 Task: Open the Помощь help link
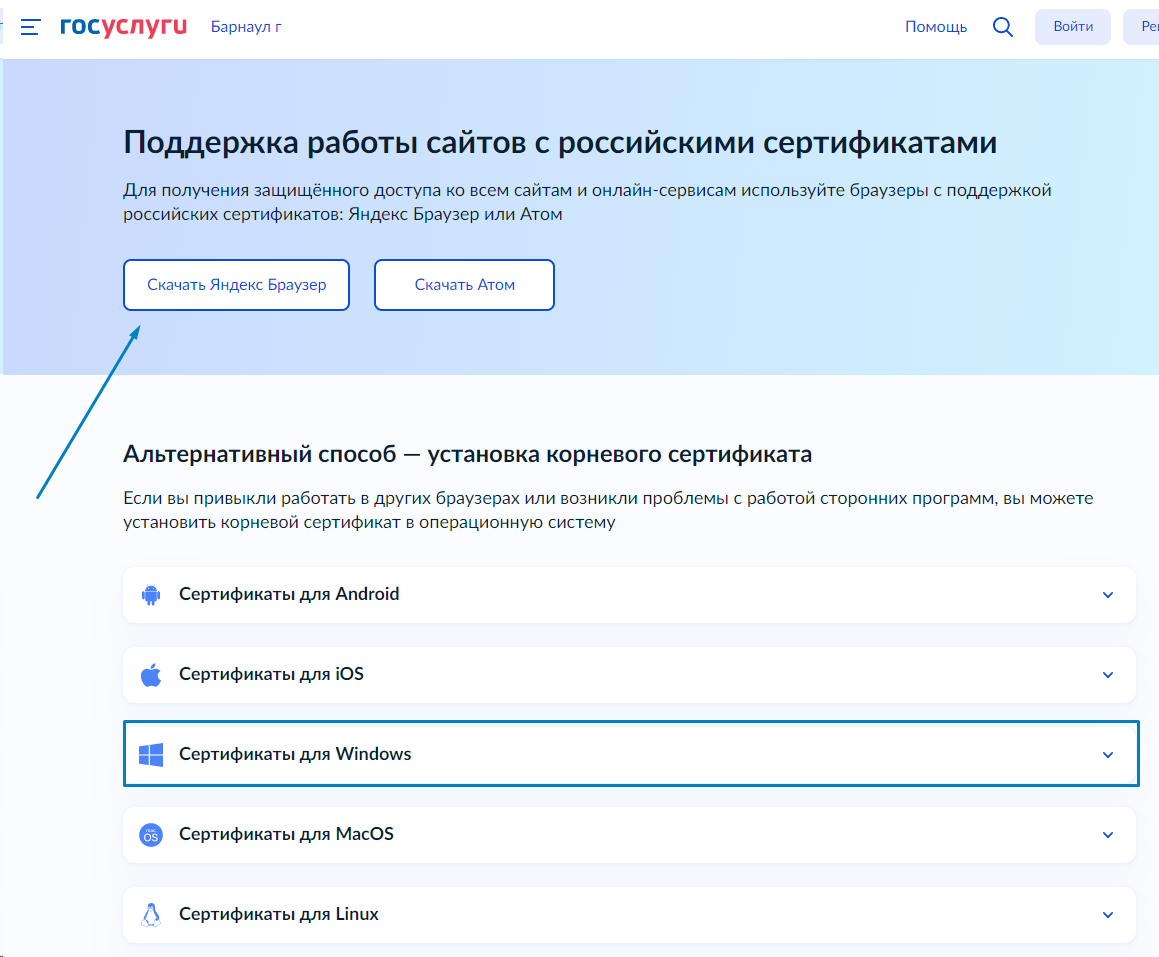[x=935, y=27]
